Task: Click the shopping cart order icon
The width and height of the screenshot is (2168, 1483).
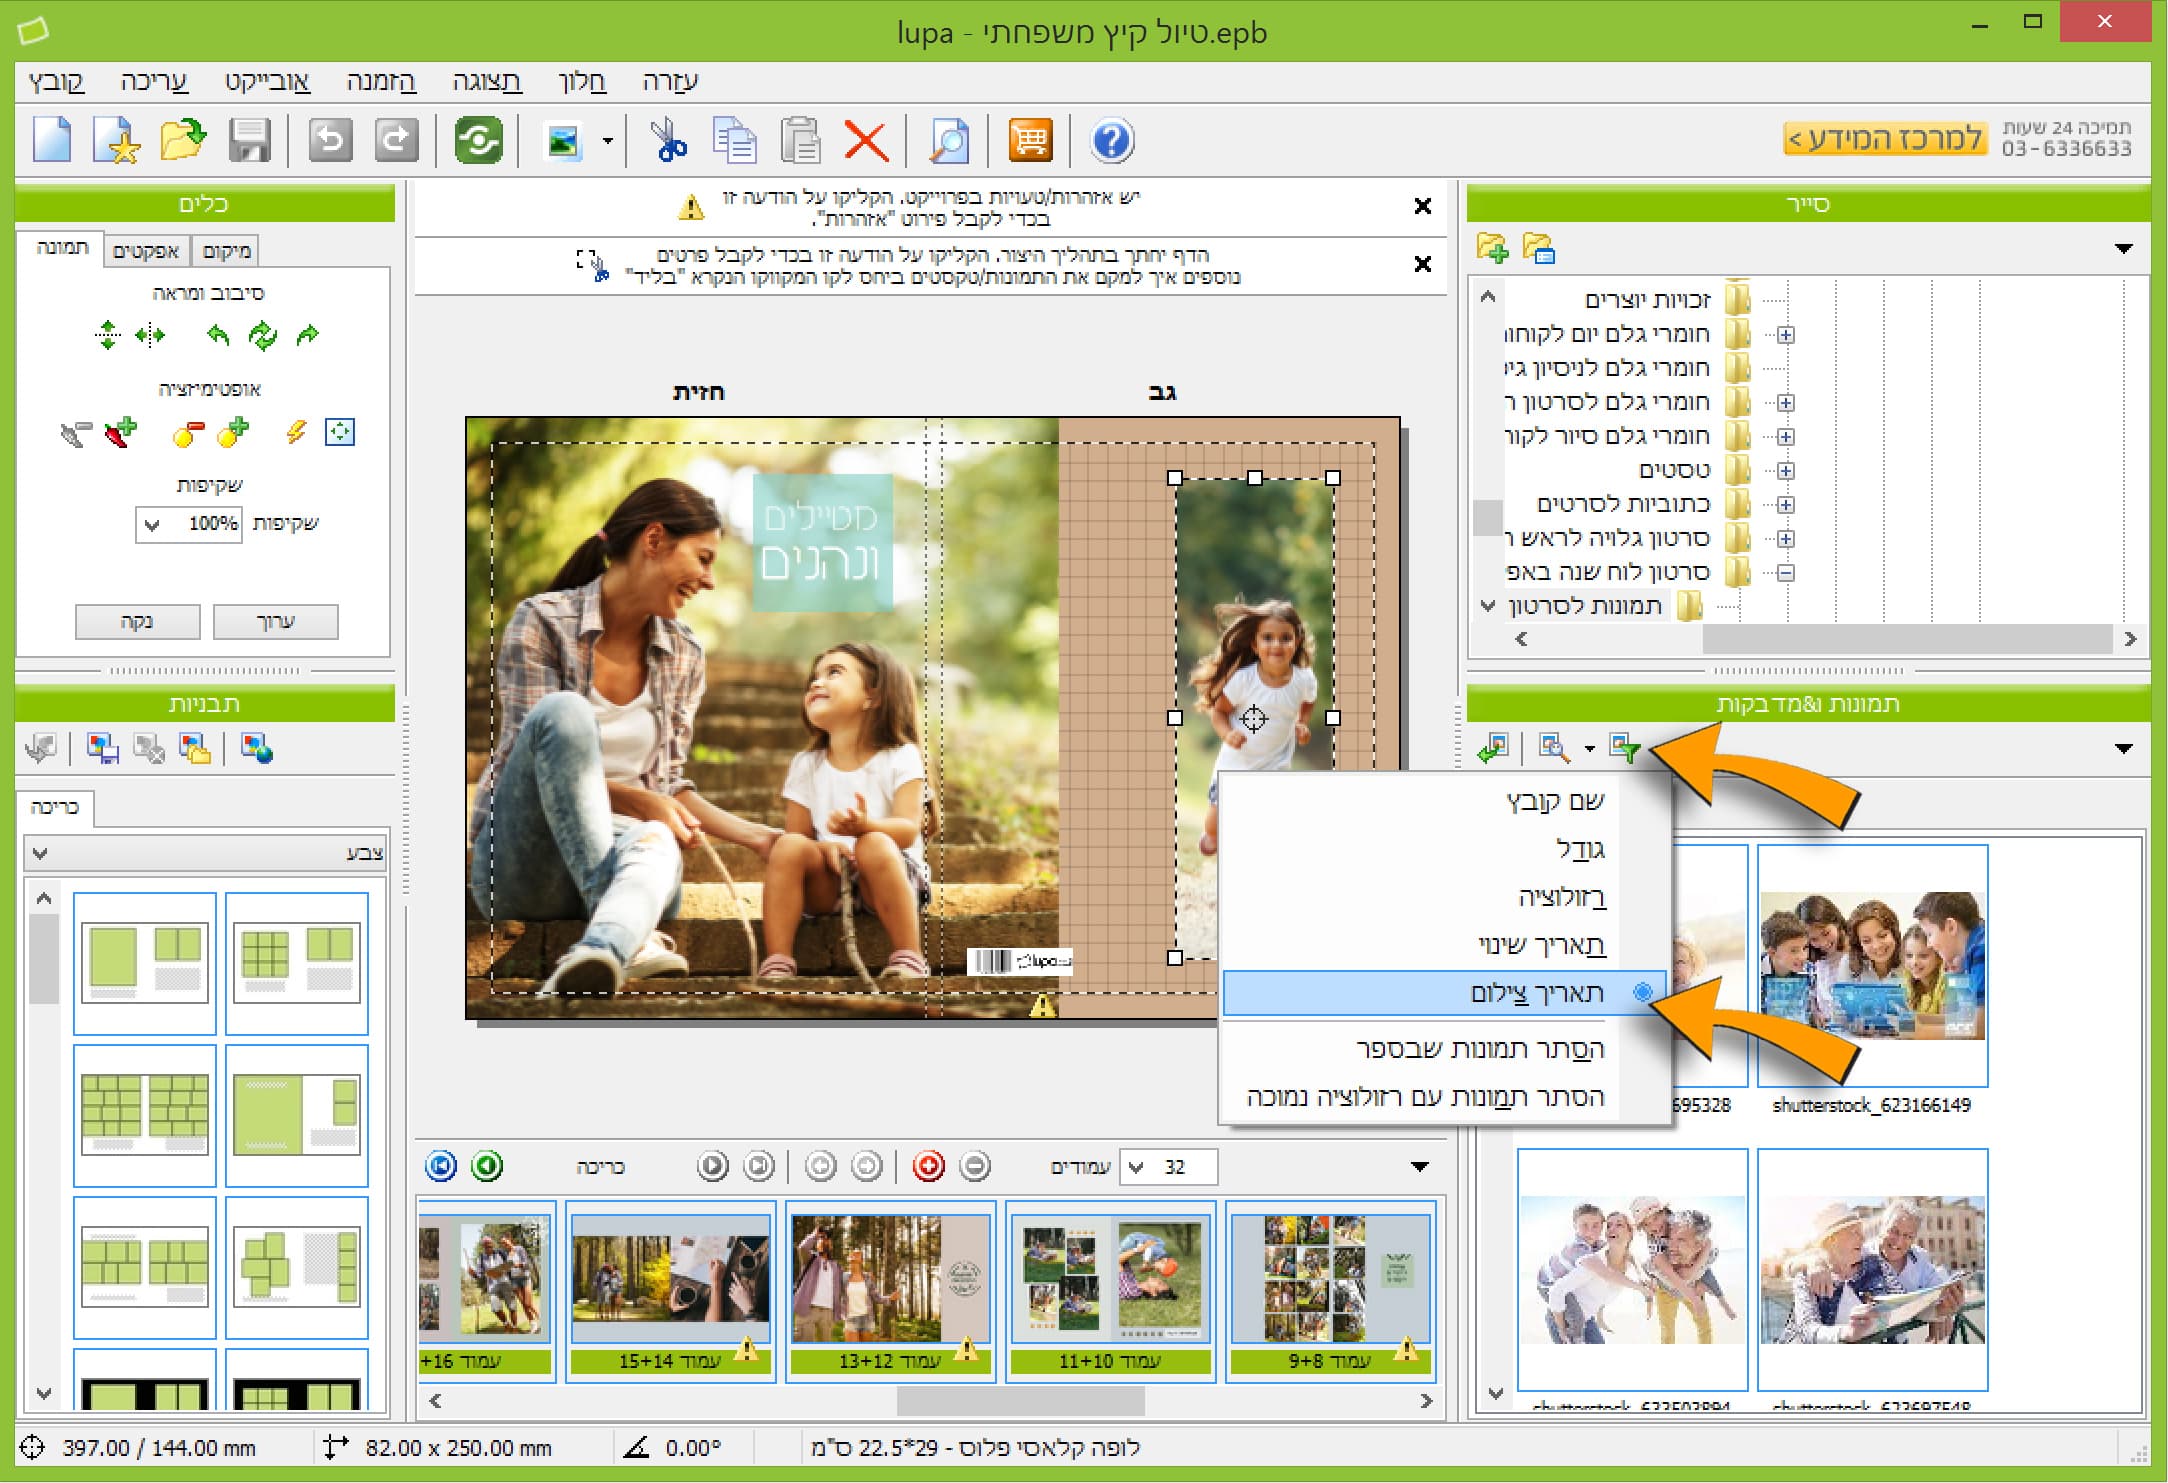Action: [1030, 141]
